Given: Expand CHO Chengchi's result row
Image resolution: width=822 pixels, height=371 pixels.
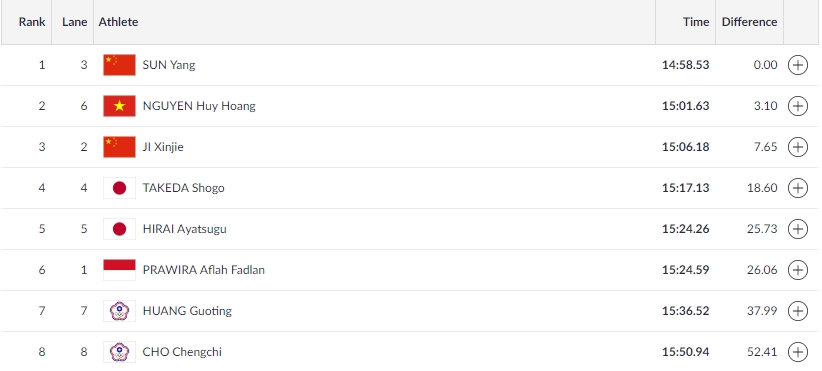Looking at the screenshot, I should coord(797,352).
